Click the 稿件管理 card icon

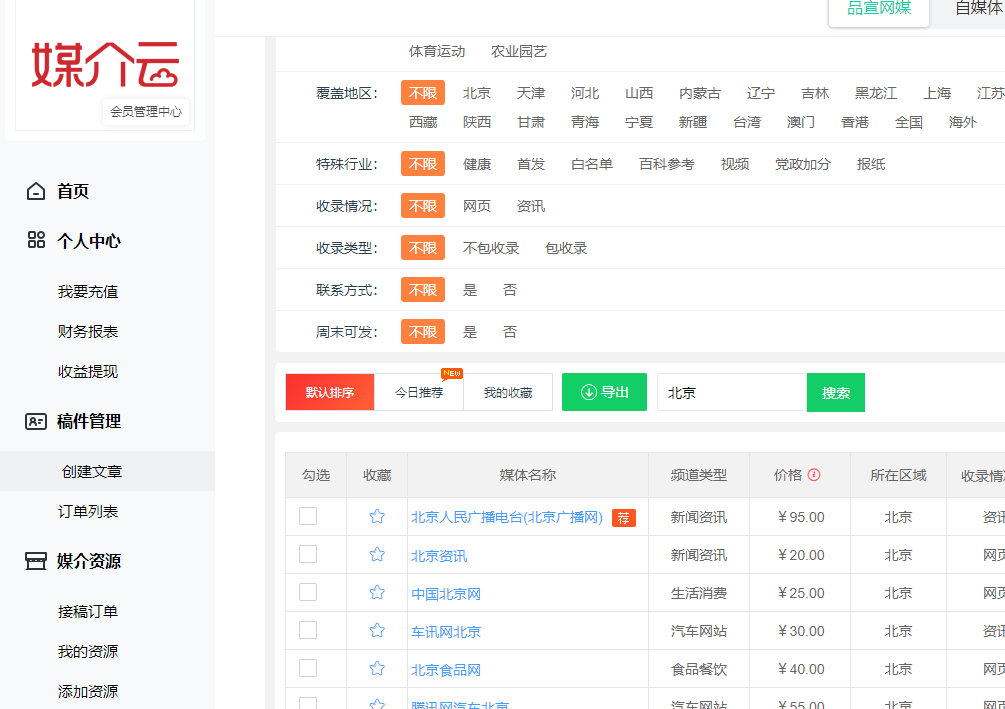click(36, 421)
